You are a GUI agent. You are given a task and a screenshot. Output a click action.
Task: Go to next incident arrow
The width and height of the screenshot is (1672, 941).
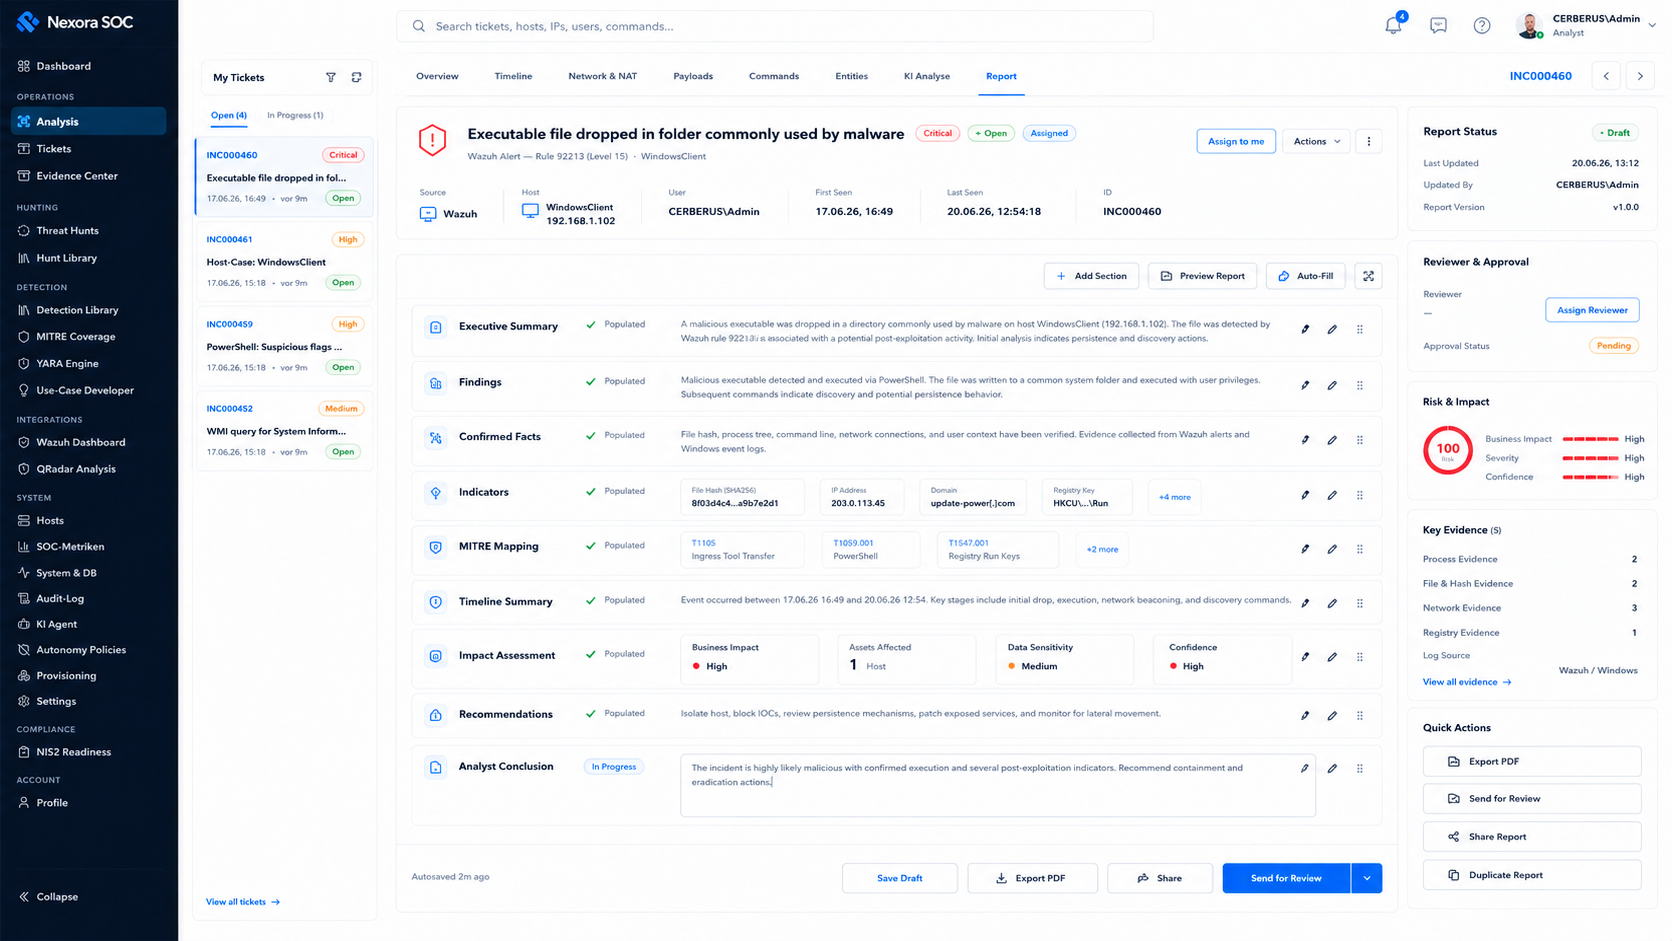click(x=1640, y=76)
